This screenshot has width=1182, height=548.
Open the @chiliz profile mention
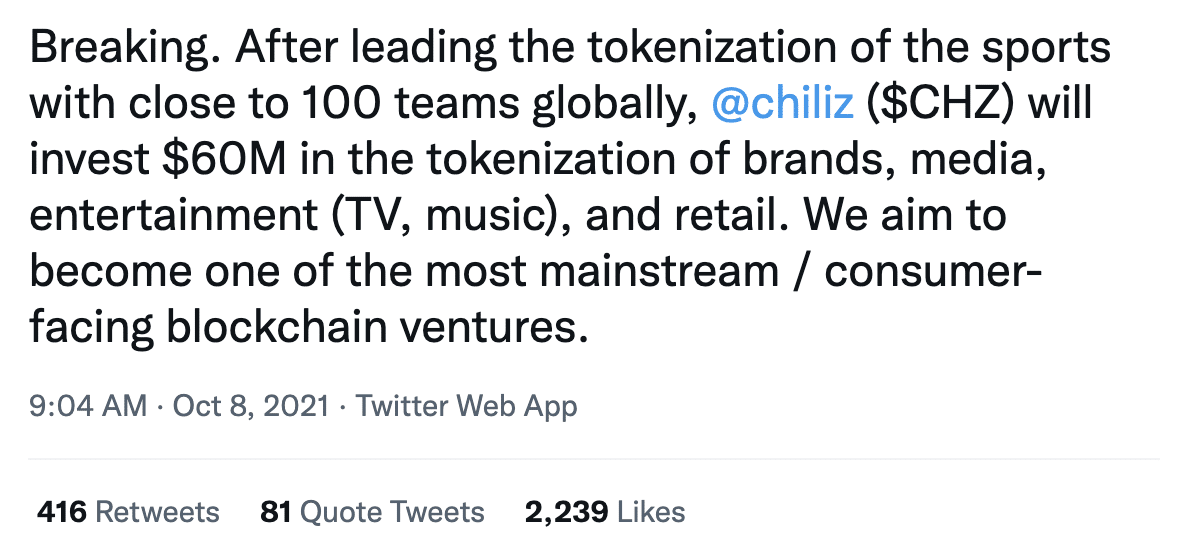pos(782,103)
